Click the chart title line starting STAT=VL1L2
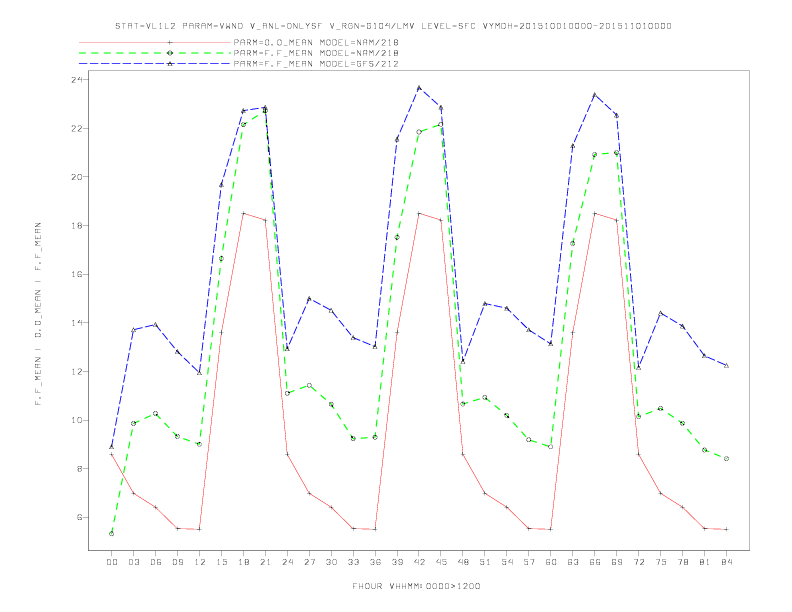 [x=393, y=26]
